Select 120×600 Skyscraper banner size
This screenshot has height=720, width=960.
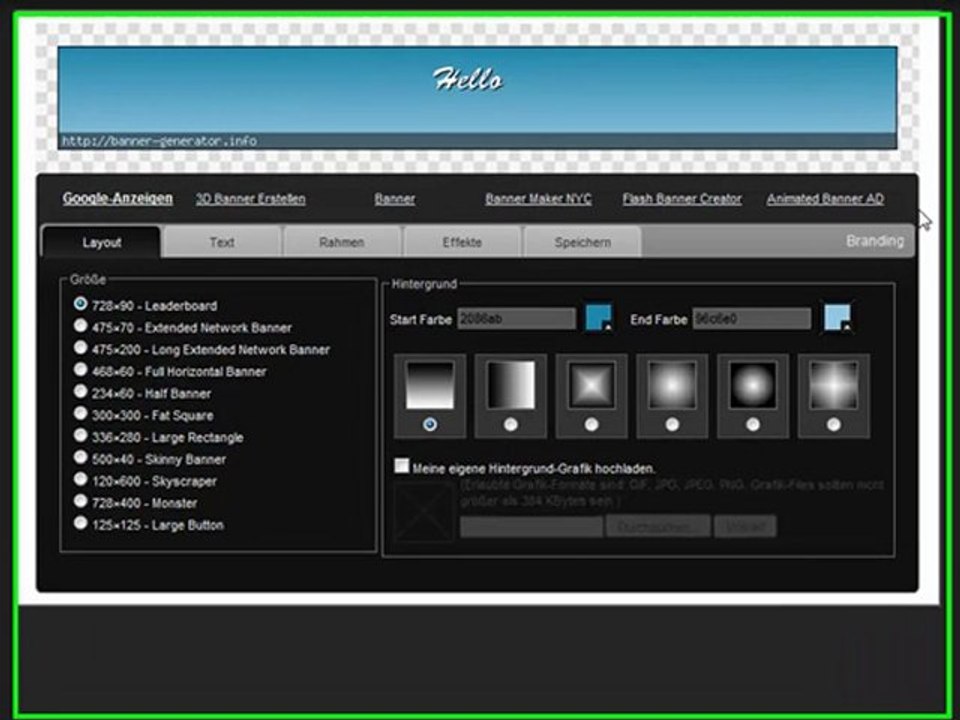[x=80, y=479]
